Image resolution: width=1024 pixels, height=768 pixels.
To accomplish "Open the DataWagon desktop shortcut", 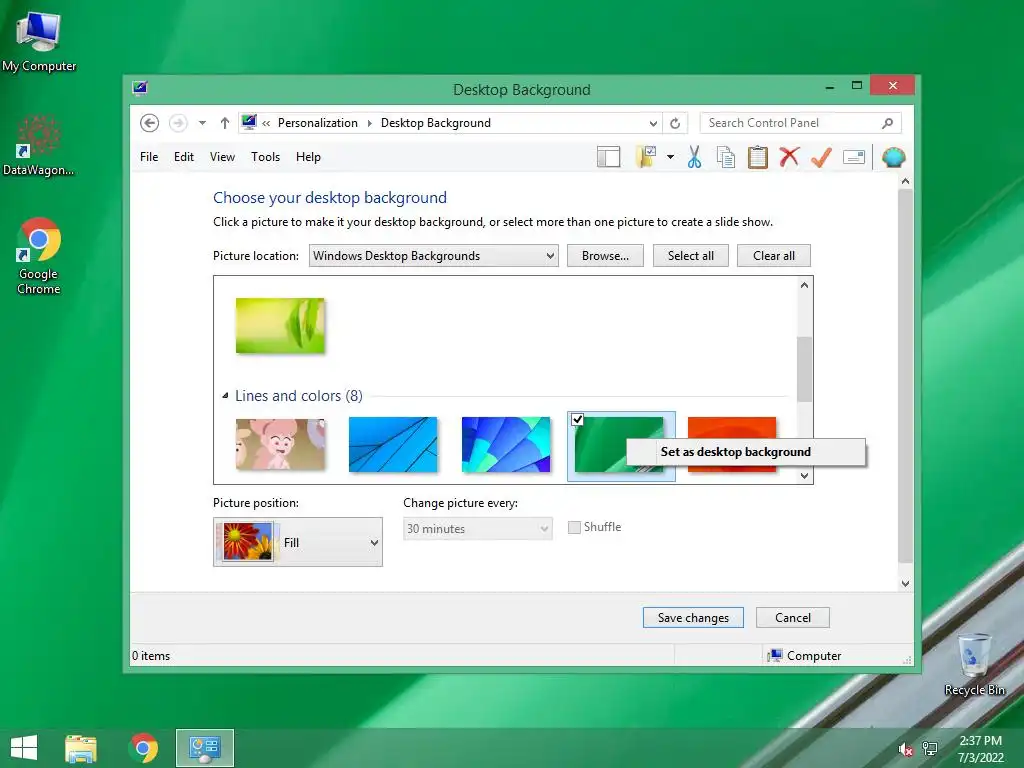I will 39,146.
